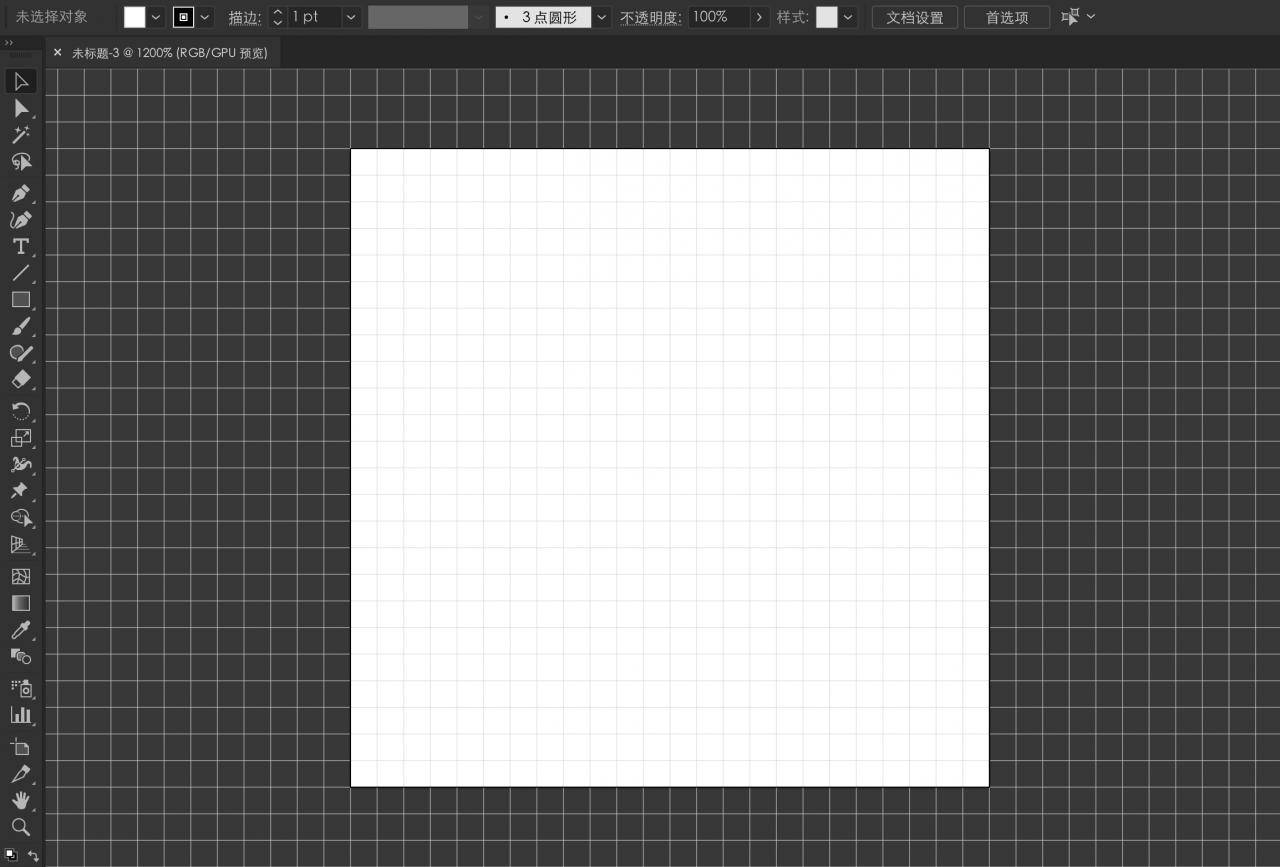Expand the opacity slider arrow
This screenshot has height=867, width=1280.
(760, 17)
